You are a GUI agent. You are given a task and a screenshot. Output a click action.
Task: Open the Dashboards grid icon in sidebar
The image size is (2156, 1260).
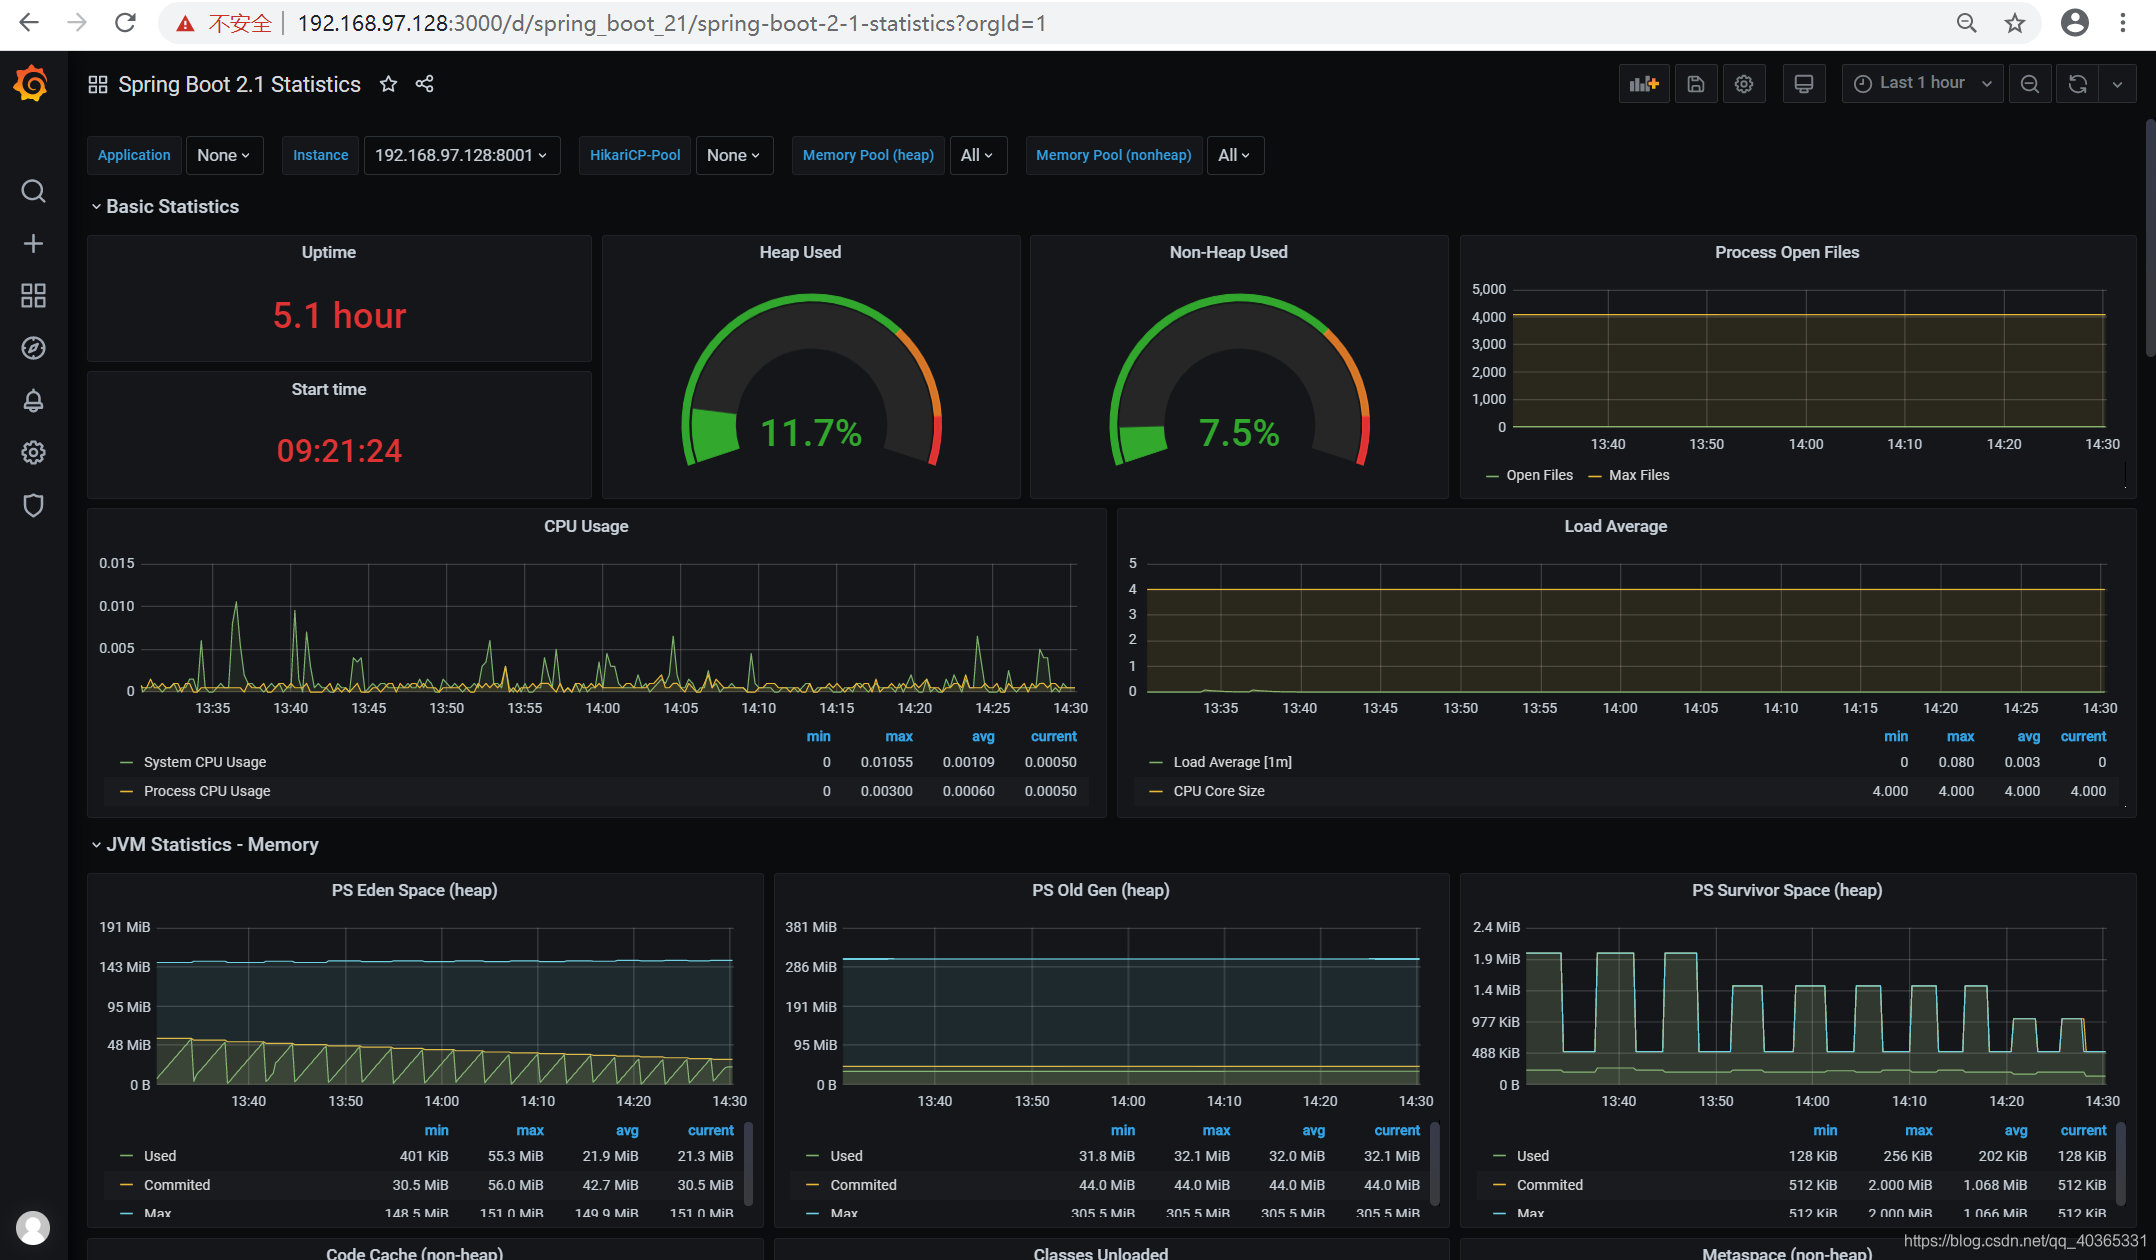coord(33,296)
